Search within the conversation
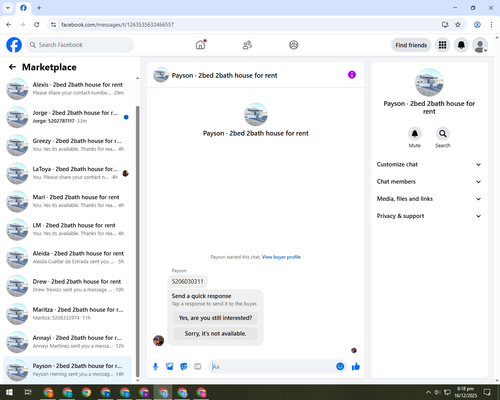Image resolution: width=500 pixels, height=400 pixels. pos(443,134)
